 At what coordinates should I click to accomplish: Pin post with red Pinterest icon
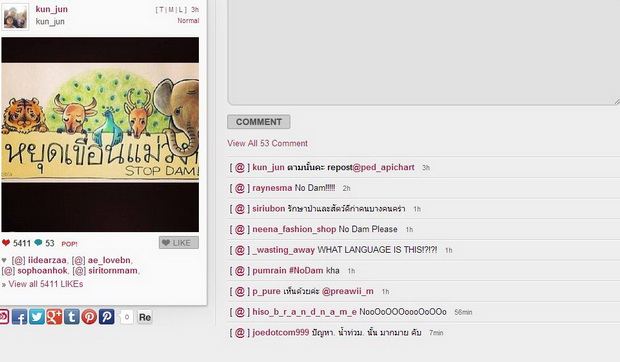(x=89, y=317)
